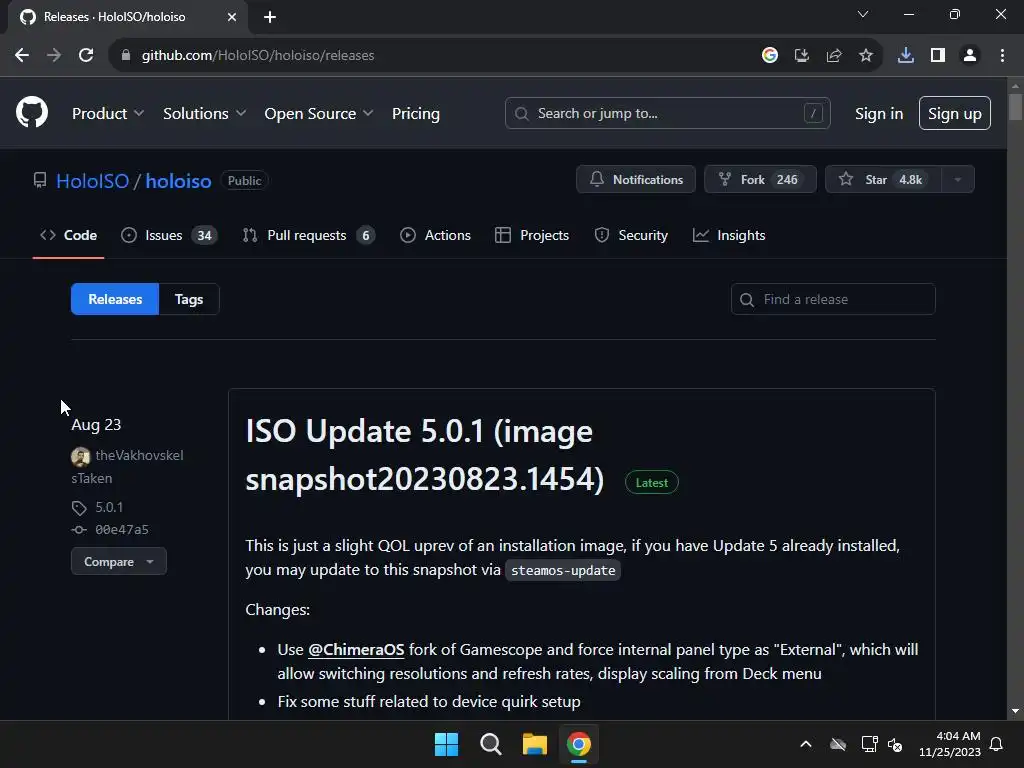Open the HoloISO organization link
The height and width of the screenshot is (768, 1024).
tap(93, 181)
